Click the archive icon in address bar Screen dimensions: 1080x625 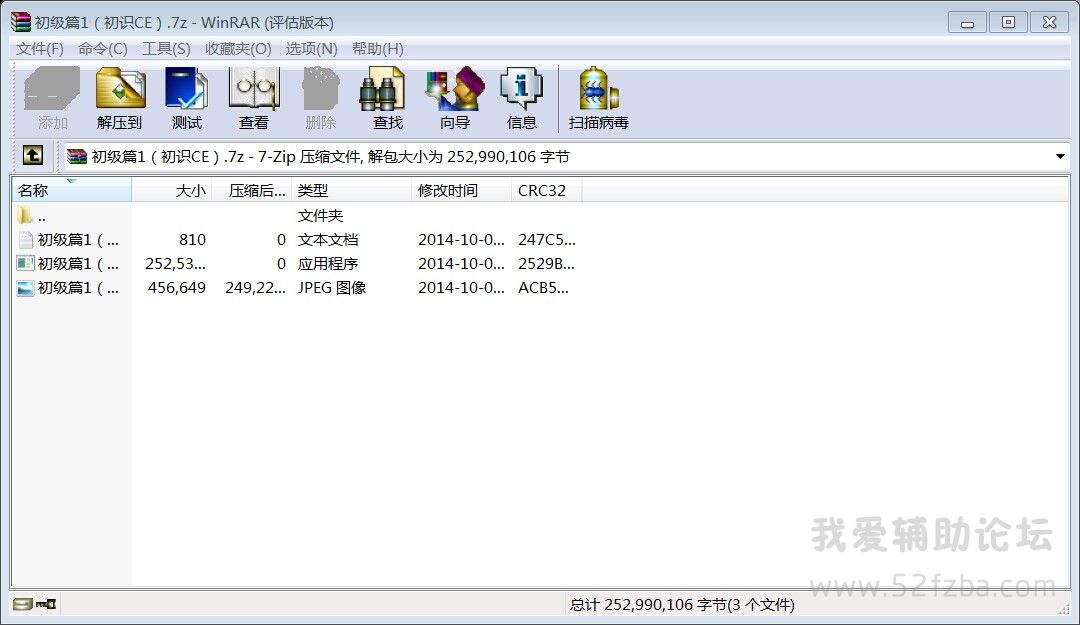(x=76, y=156)
